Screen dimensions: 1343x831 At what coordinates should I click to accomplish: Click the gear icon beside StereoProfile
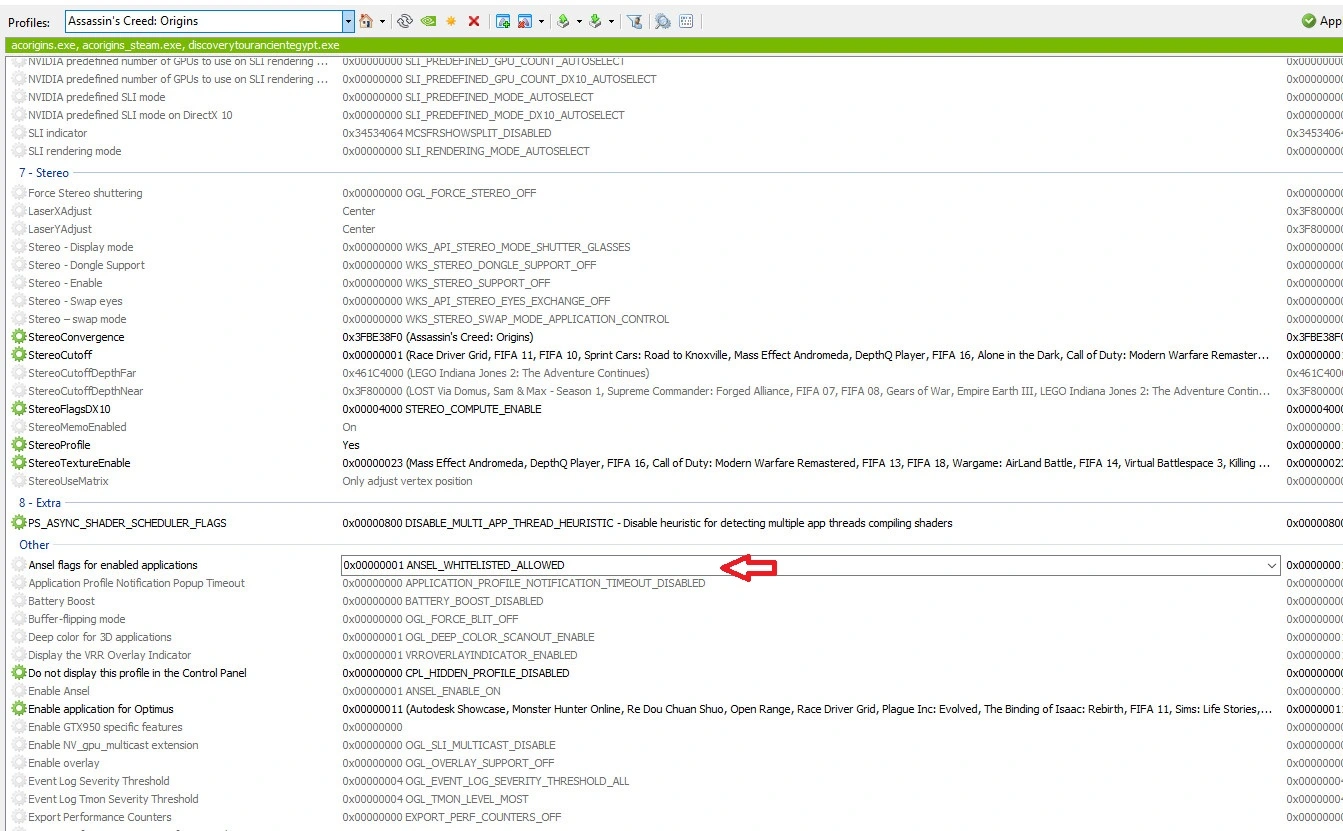(19, 445)
